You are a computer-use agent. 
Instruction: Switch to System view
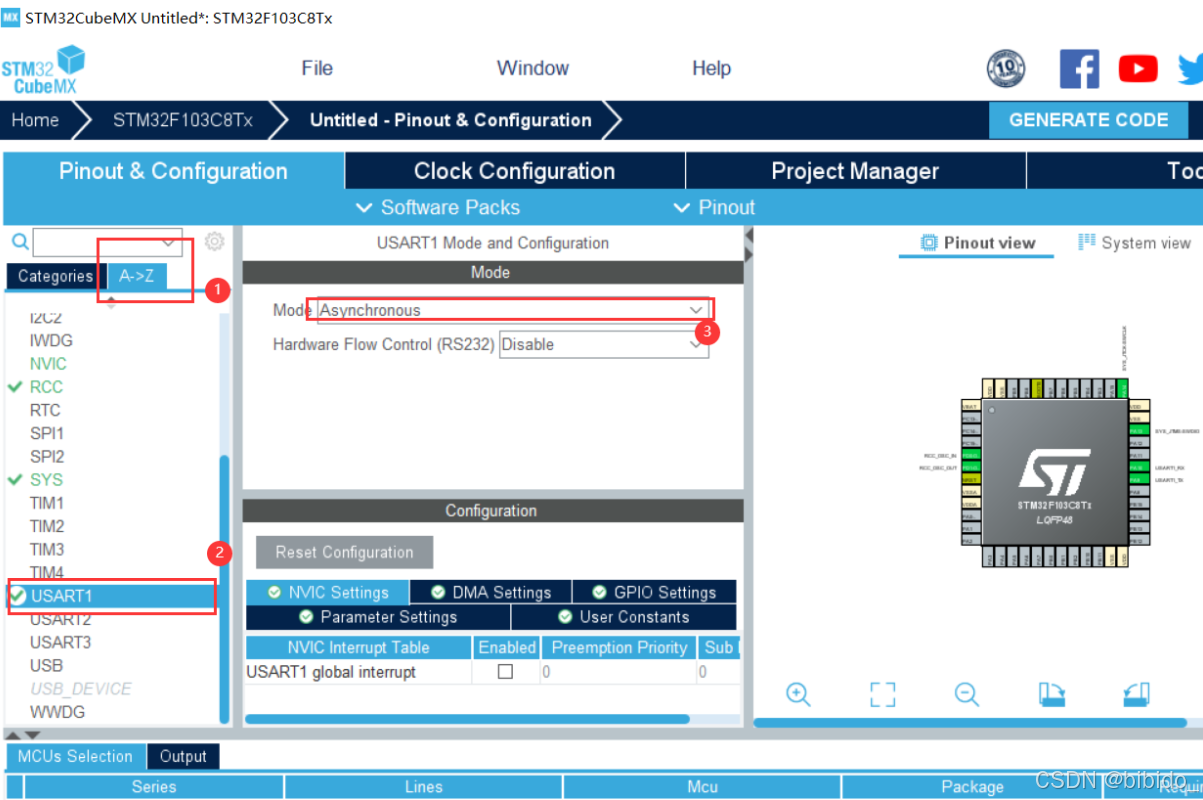coord(1134,243)
